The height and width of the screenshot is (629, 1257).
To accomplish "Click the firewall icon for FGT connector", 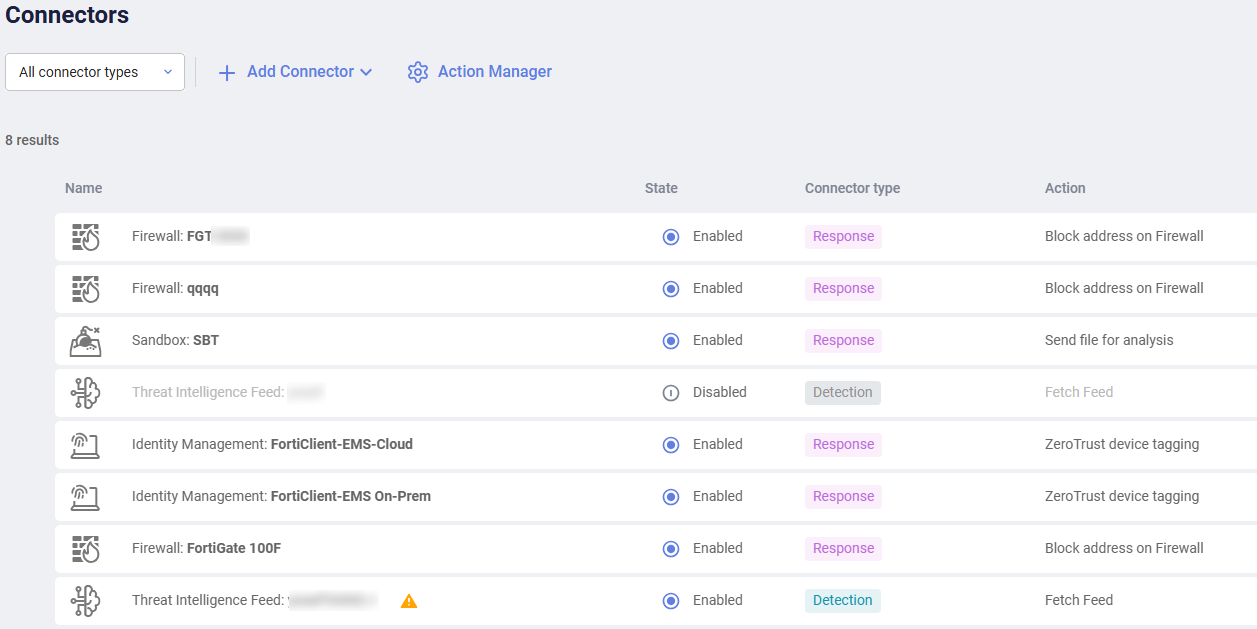I will 86,237.
